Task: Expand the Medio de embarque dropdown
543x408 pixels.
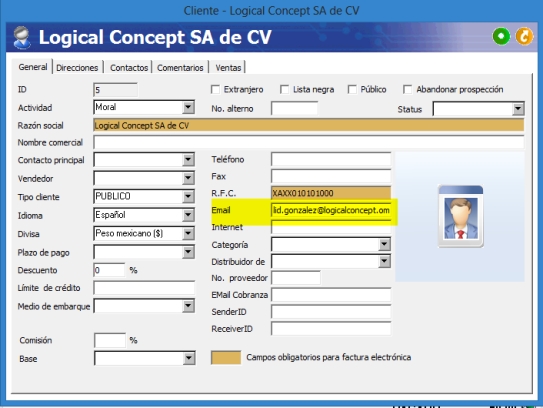Action: pos(188,306)
